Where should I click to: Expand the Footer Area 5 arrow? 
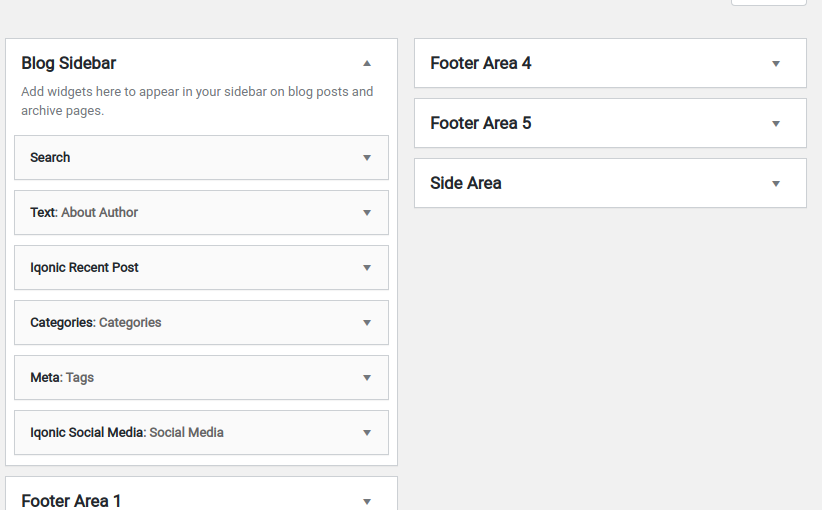coord(776,124)
